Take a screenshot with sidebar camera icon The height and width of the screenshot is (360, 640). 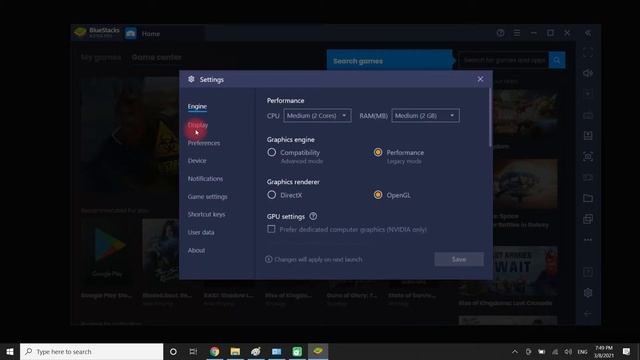coord(588,157)
